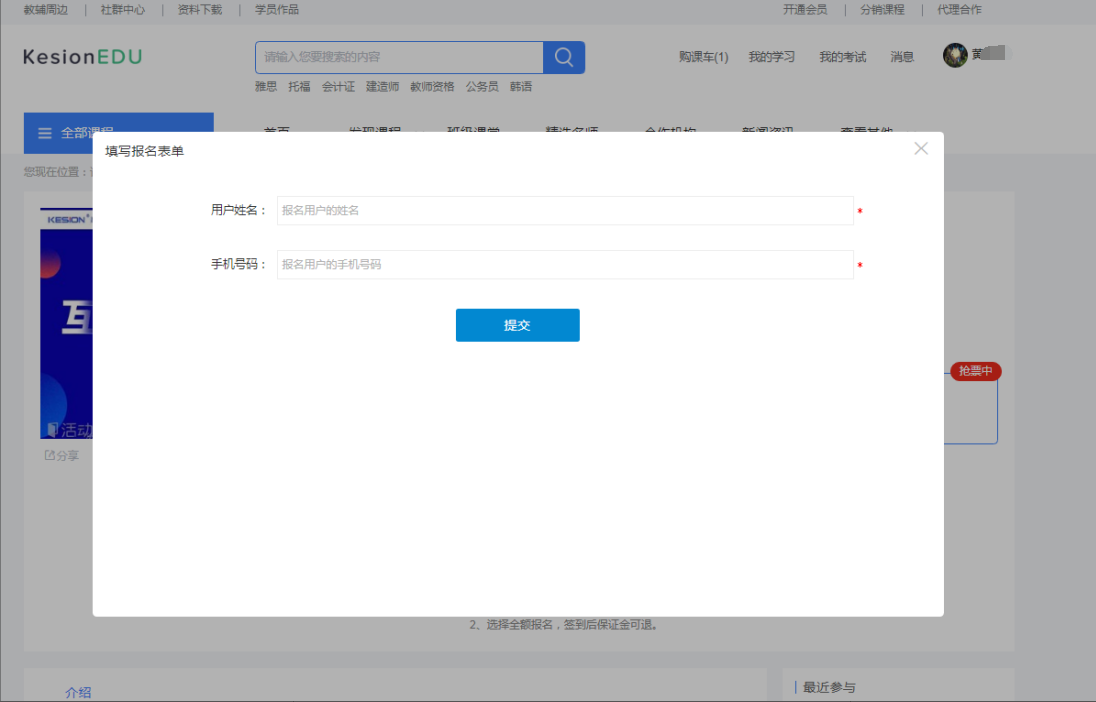Focus the 手机号码 phone input field

coord(565,264)
